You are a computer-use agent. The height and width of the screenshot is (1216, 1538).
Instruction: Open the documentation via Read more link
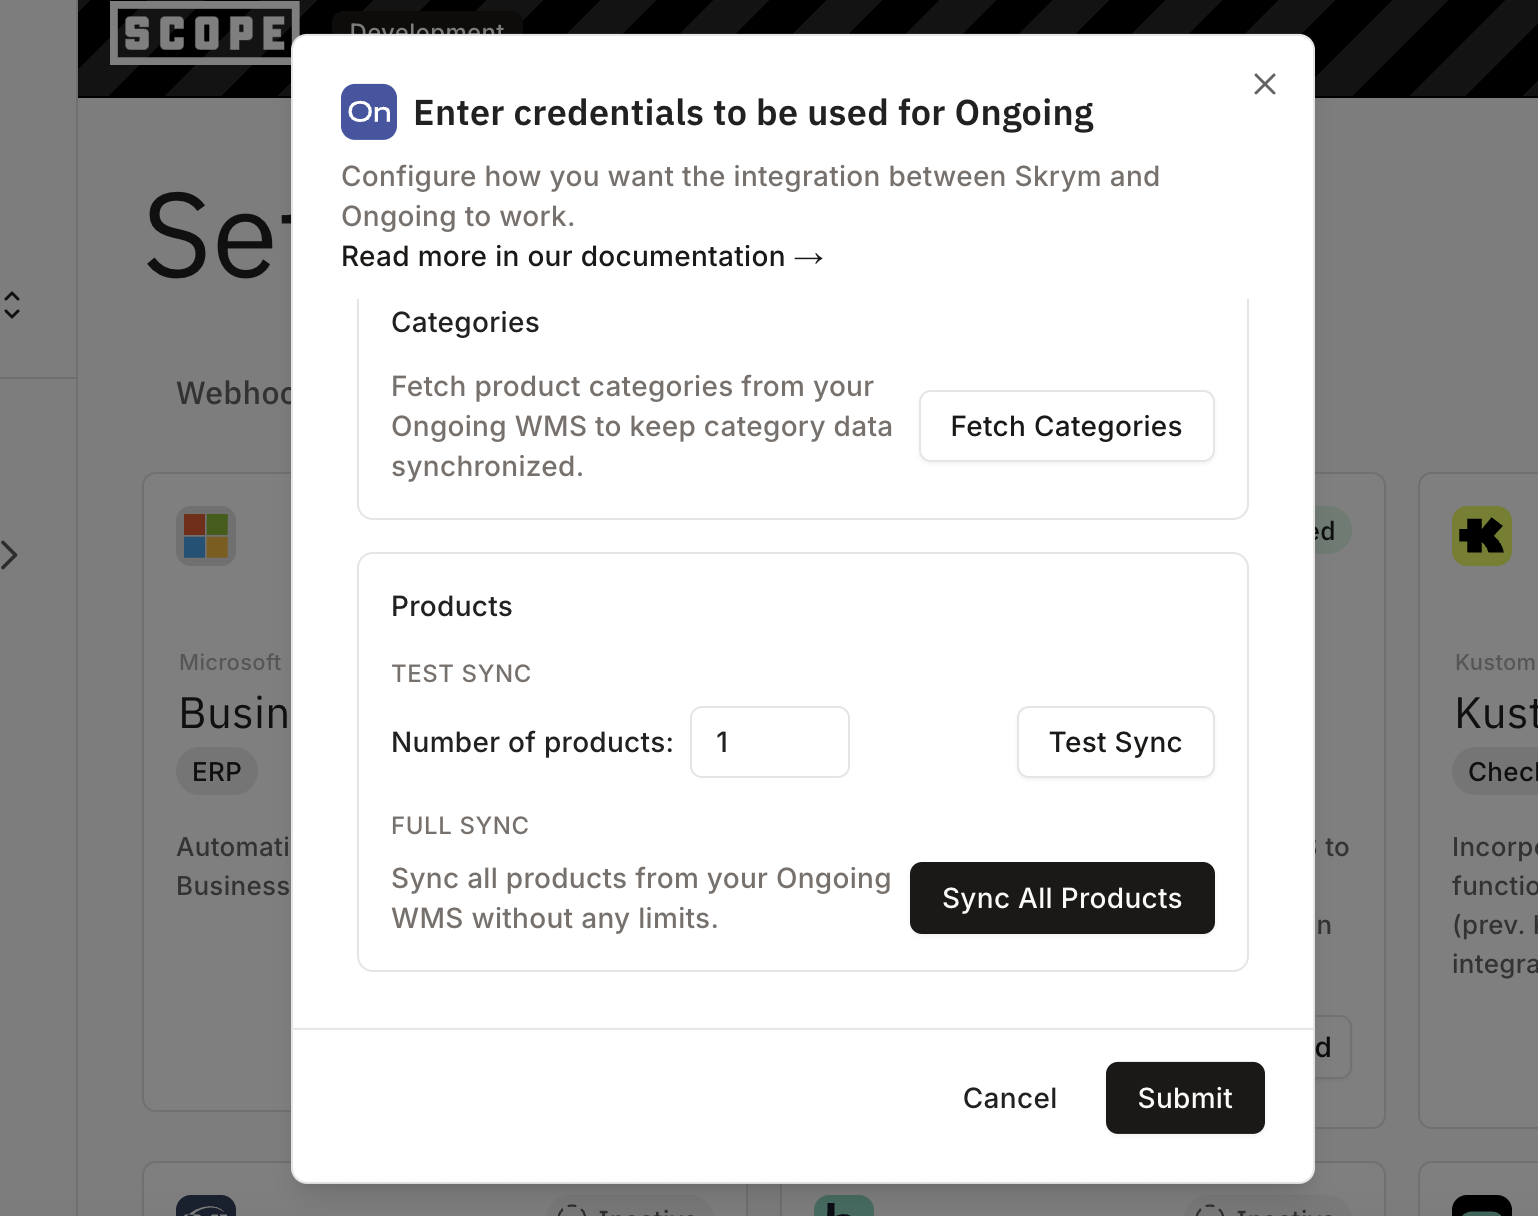coord(582,256)
